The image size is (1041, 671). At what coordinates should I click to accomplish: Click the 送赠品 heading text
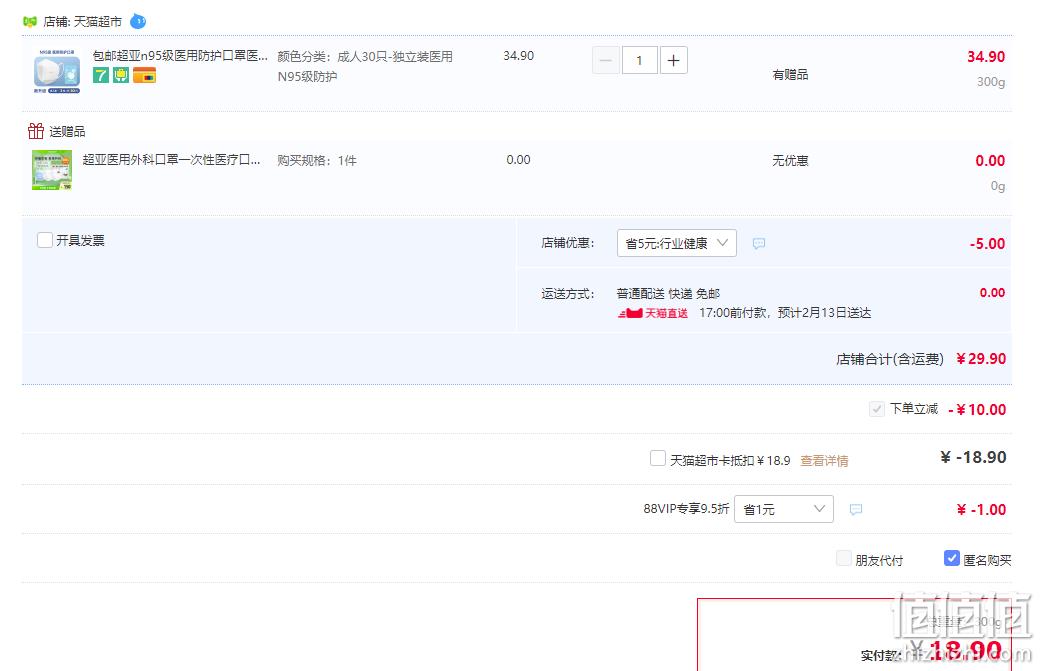[67, 131]
